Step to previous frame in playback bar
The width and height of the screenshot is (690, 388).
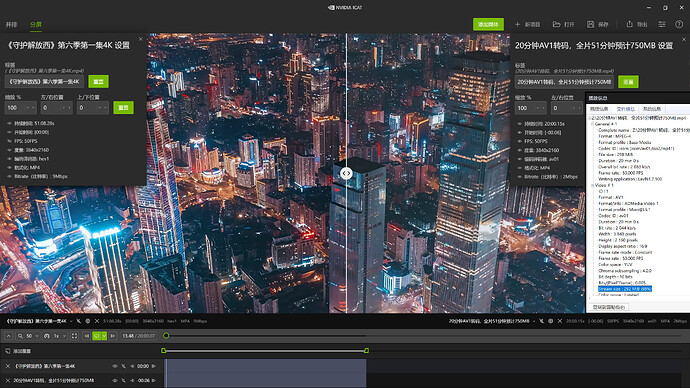87,336
